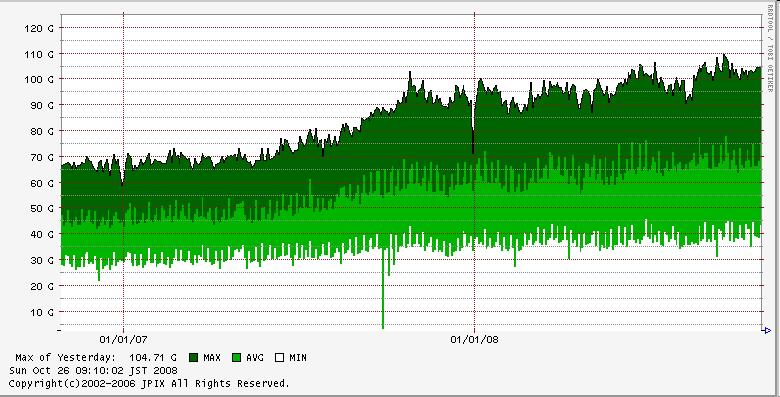Click the vertical RRDTOOL / TOBI OETIKER text

coord(770,50)
